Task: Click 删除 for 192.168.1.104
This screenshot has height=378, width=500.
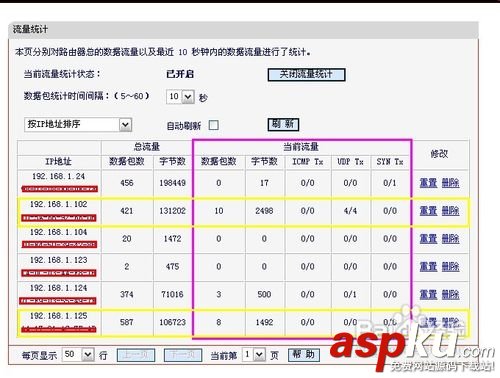Action: click(x=450, y=239)
